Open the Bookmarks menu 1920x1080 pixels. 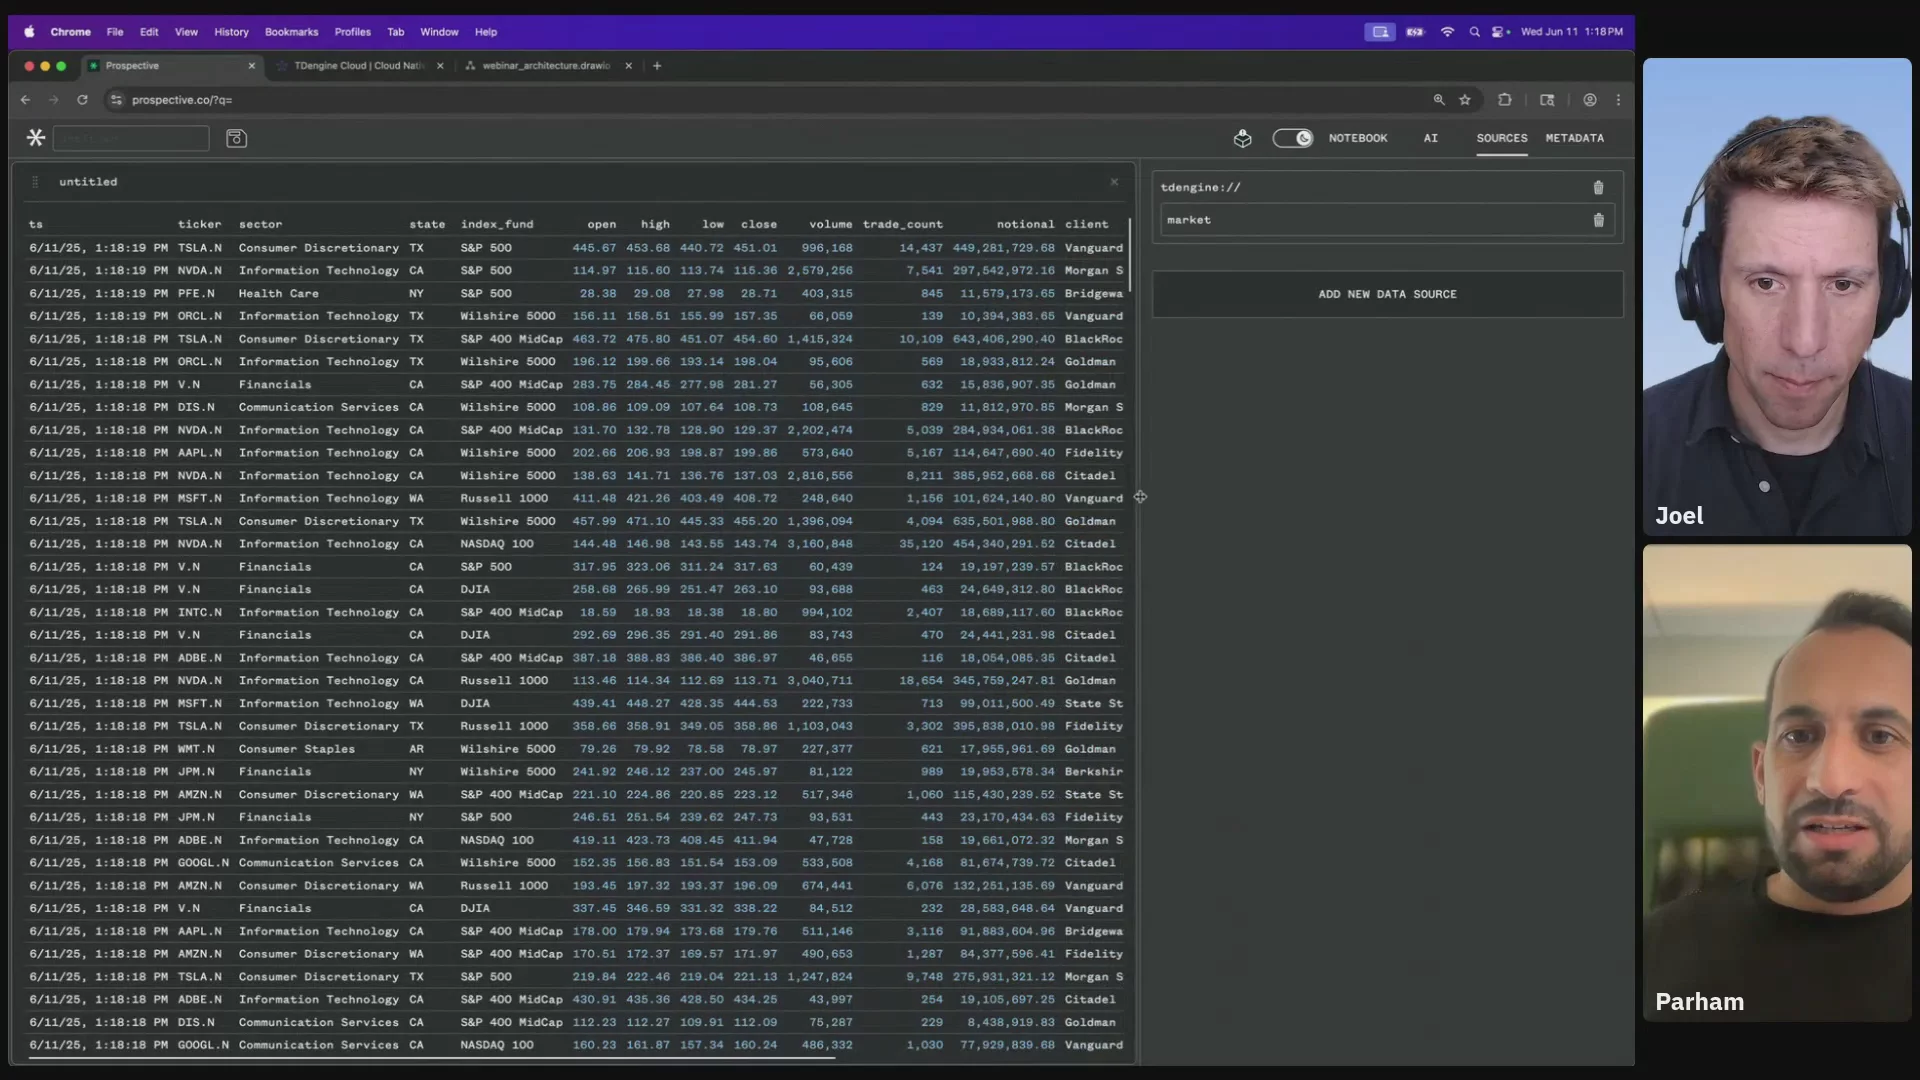coord(291,32)
